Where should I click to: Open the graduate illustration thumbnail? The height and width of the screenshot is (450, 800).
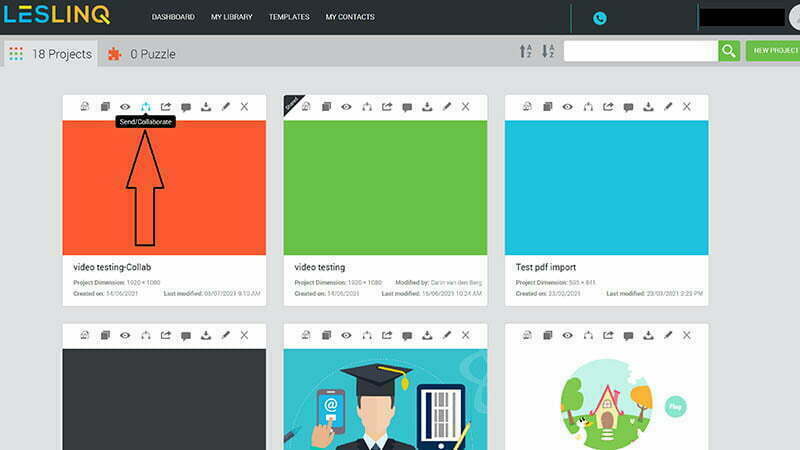(385, 399)
